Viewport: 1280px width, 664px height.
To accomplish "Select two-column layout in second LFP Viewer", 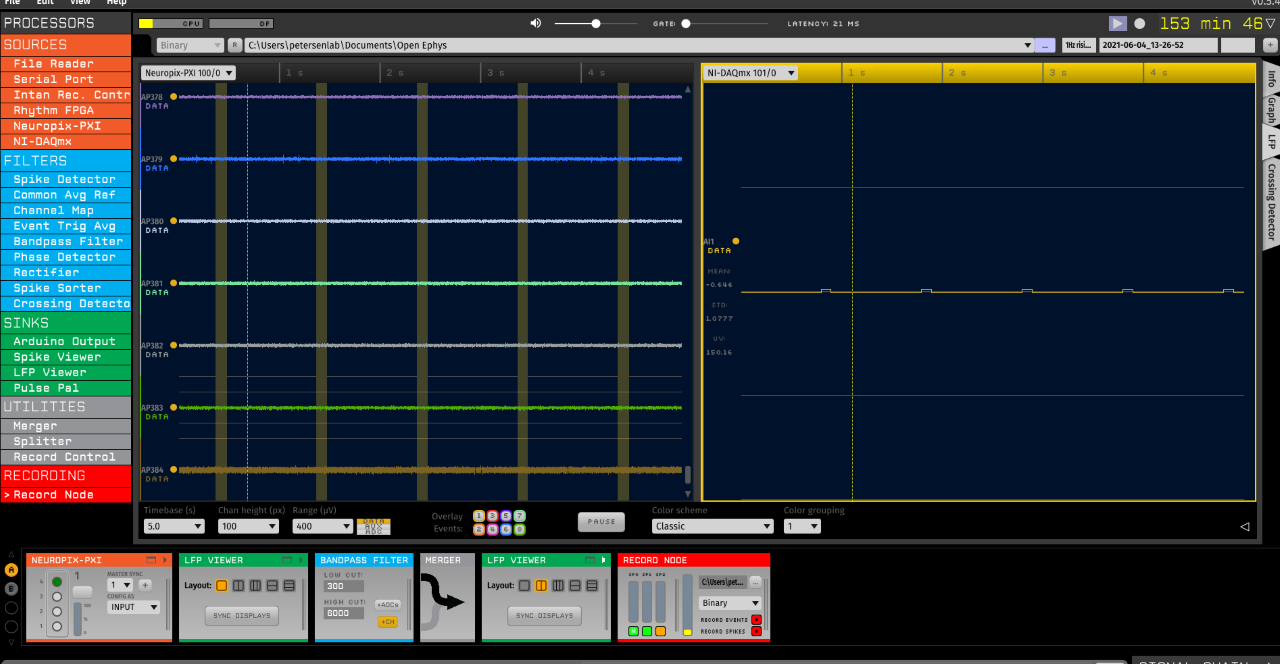I will [541, 585].
